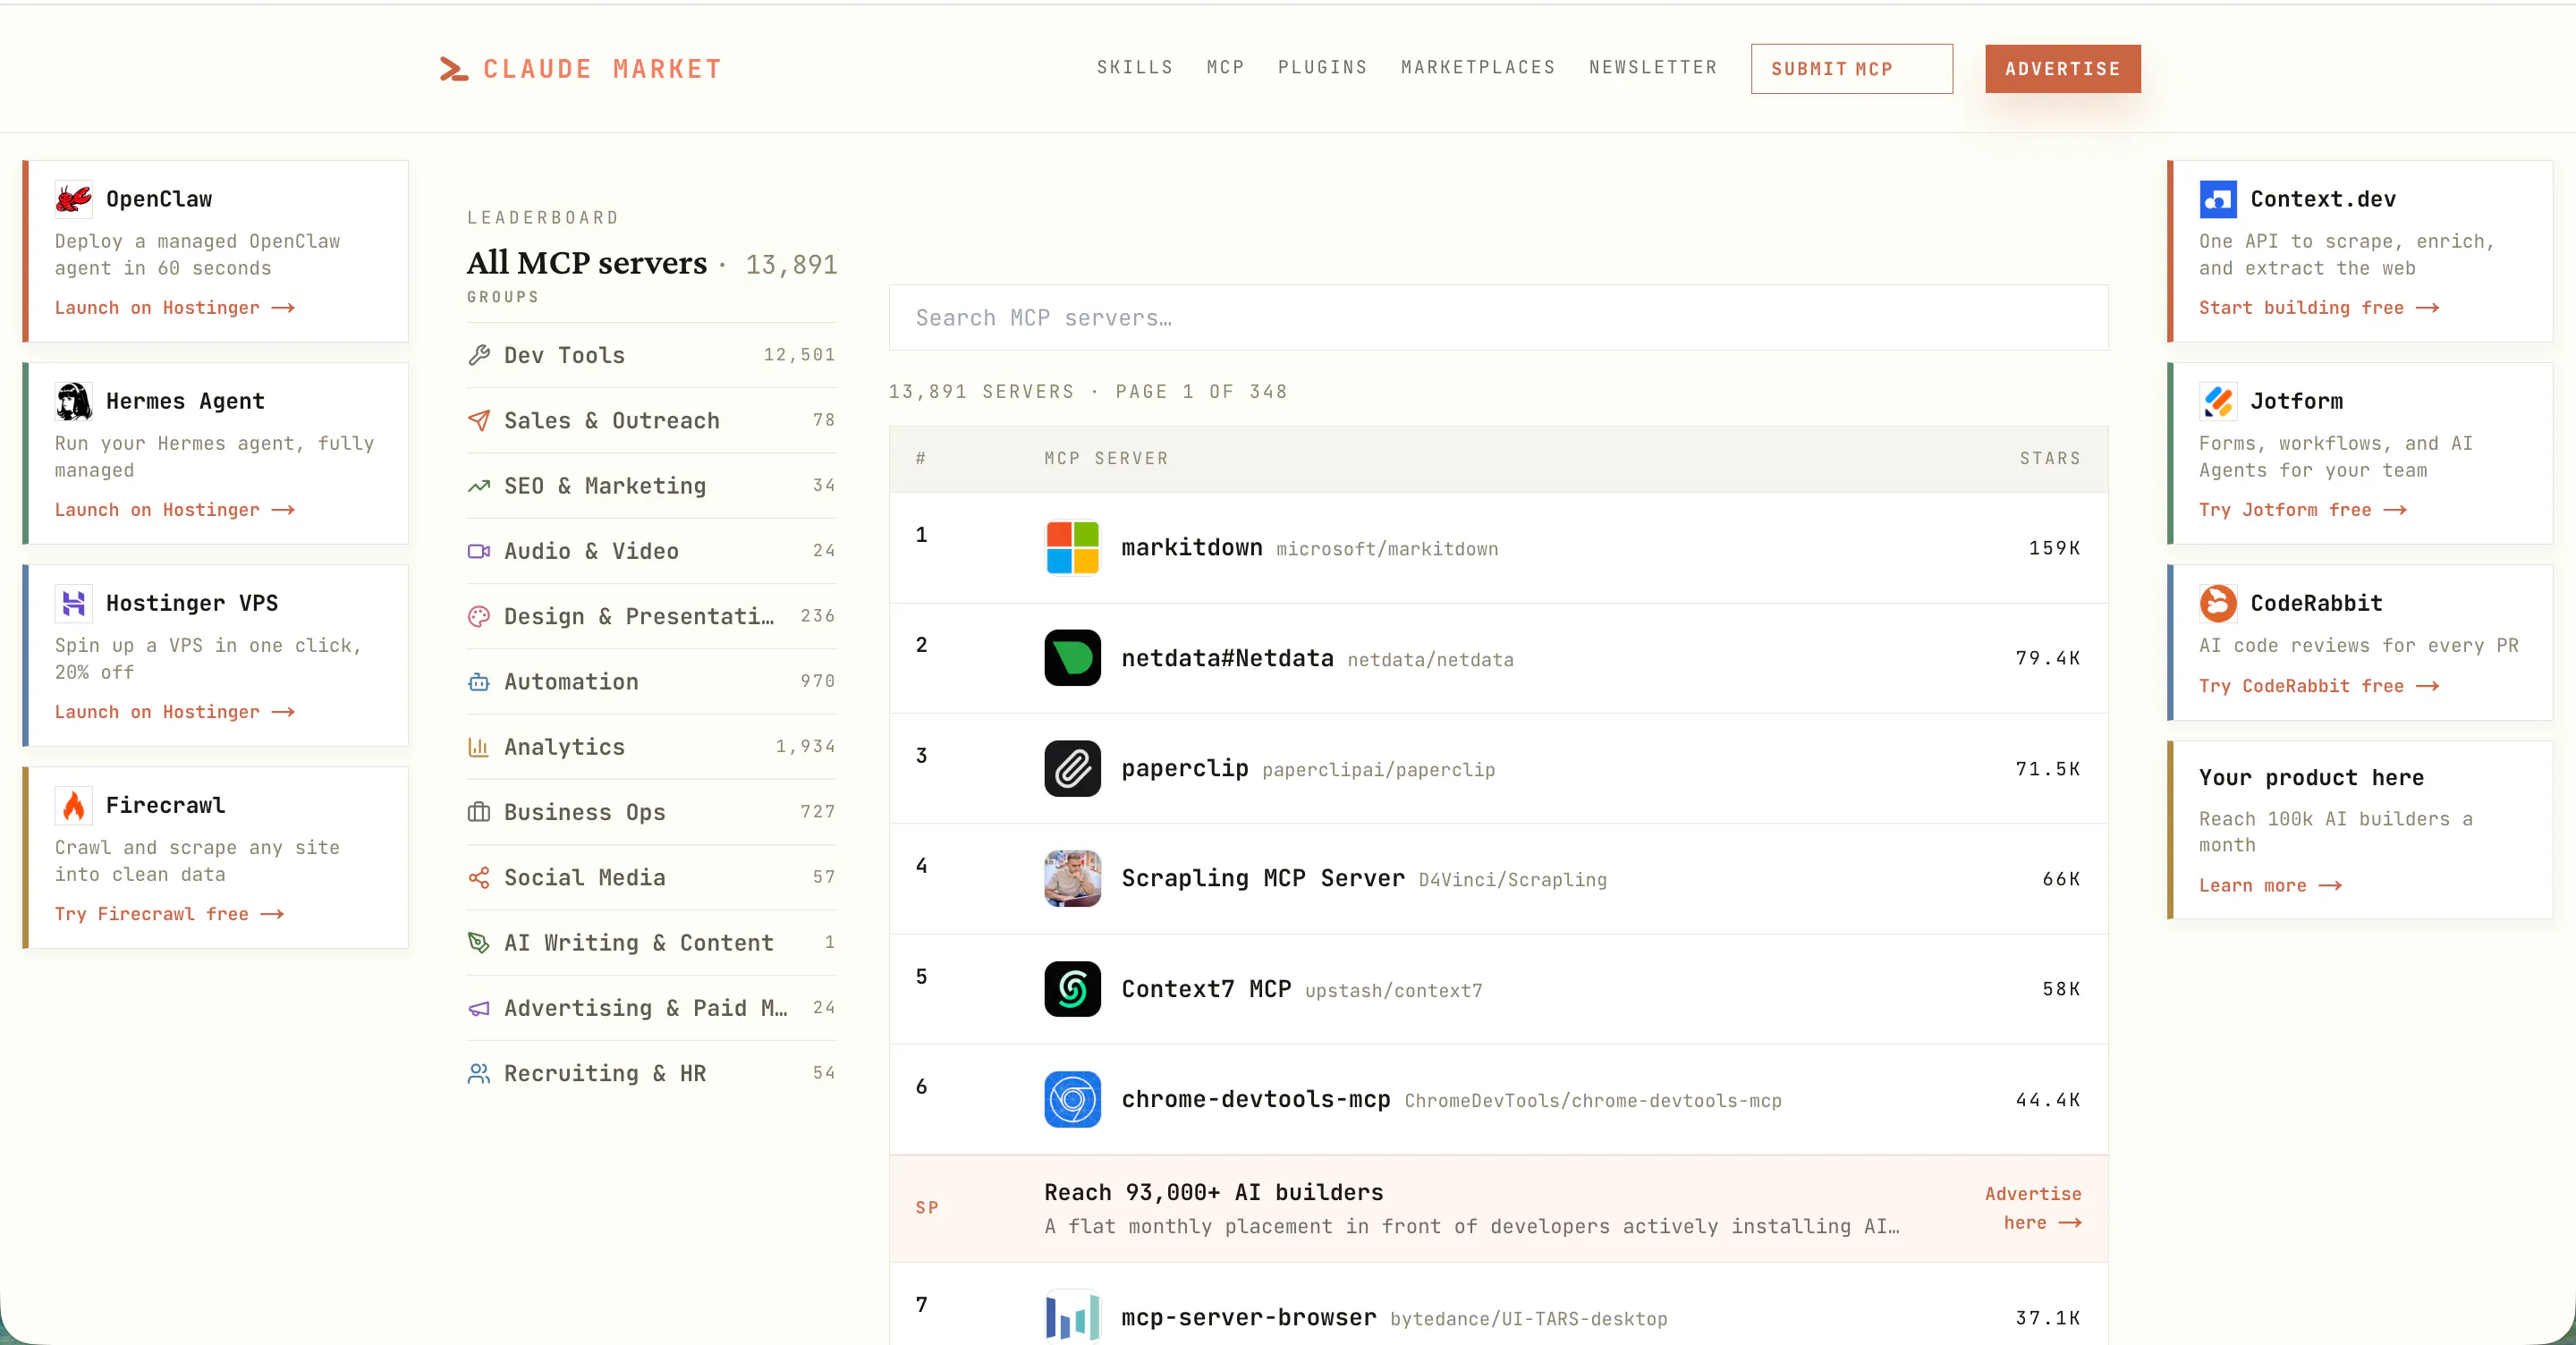Click the SEO & Marketing trend icon

[479, 486]
